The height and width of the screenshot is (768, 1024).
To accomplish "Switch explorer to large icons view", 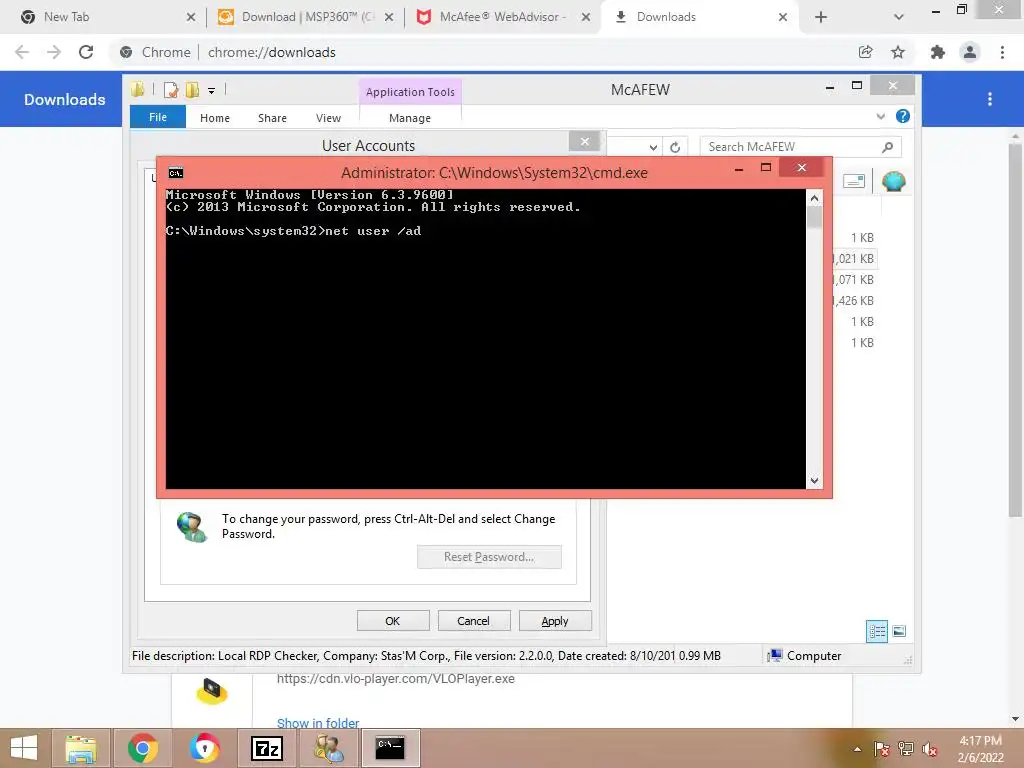I will 899,631.
